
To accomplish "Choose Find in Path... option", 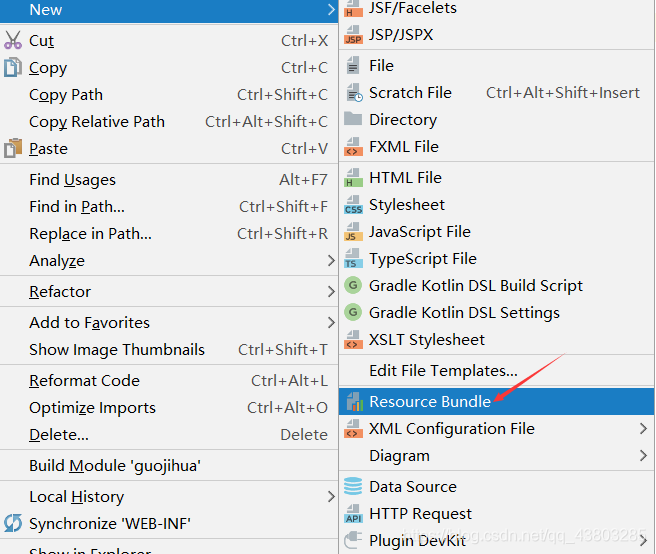I will (x=169, y=206).
